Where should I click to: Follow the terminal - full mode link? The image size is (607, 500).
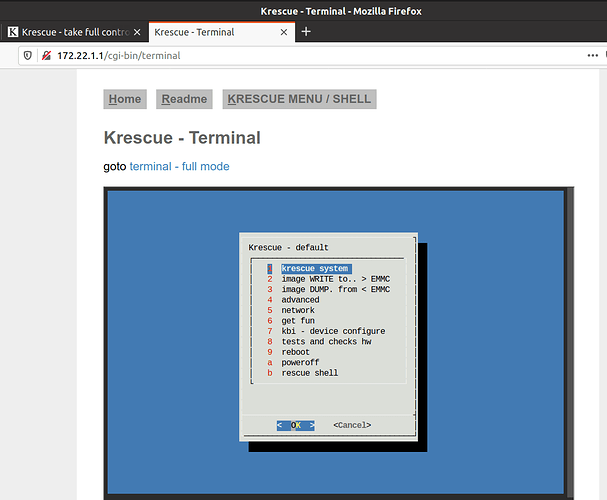pos(179,166)
